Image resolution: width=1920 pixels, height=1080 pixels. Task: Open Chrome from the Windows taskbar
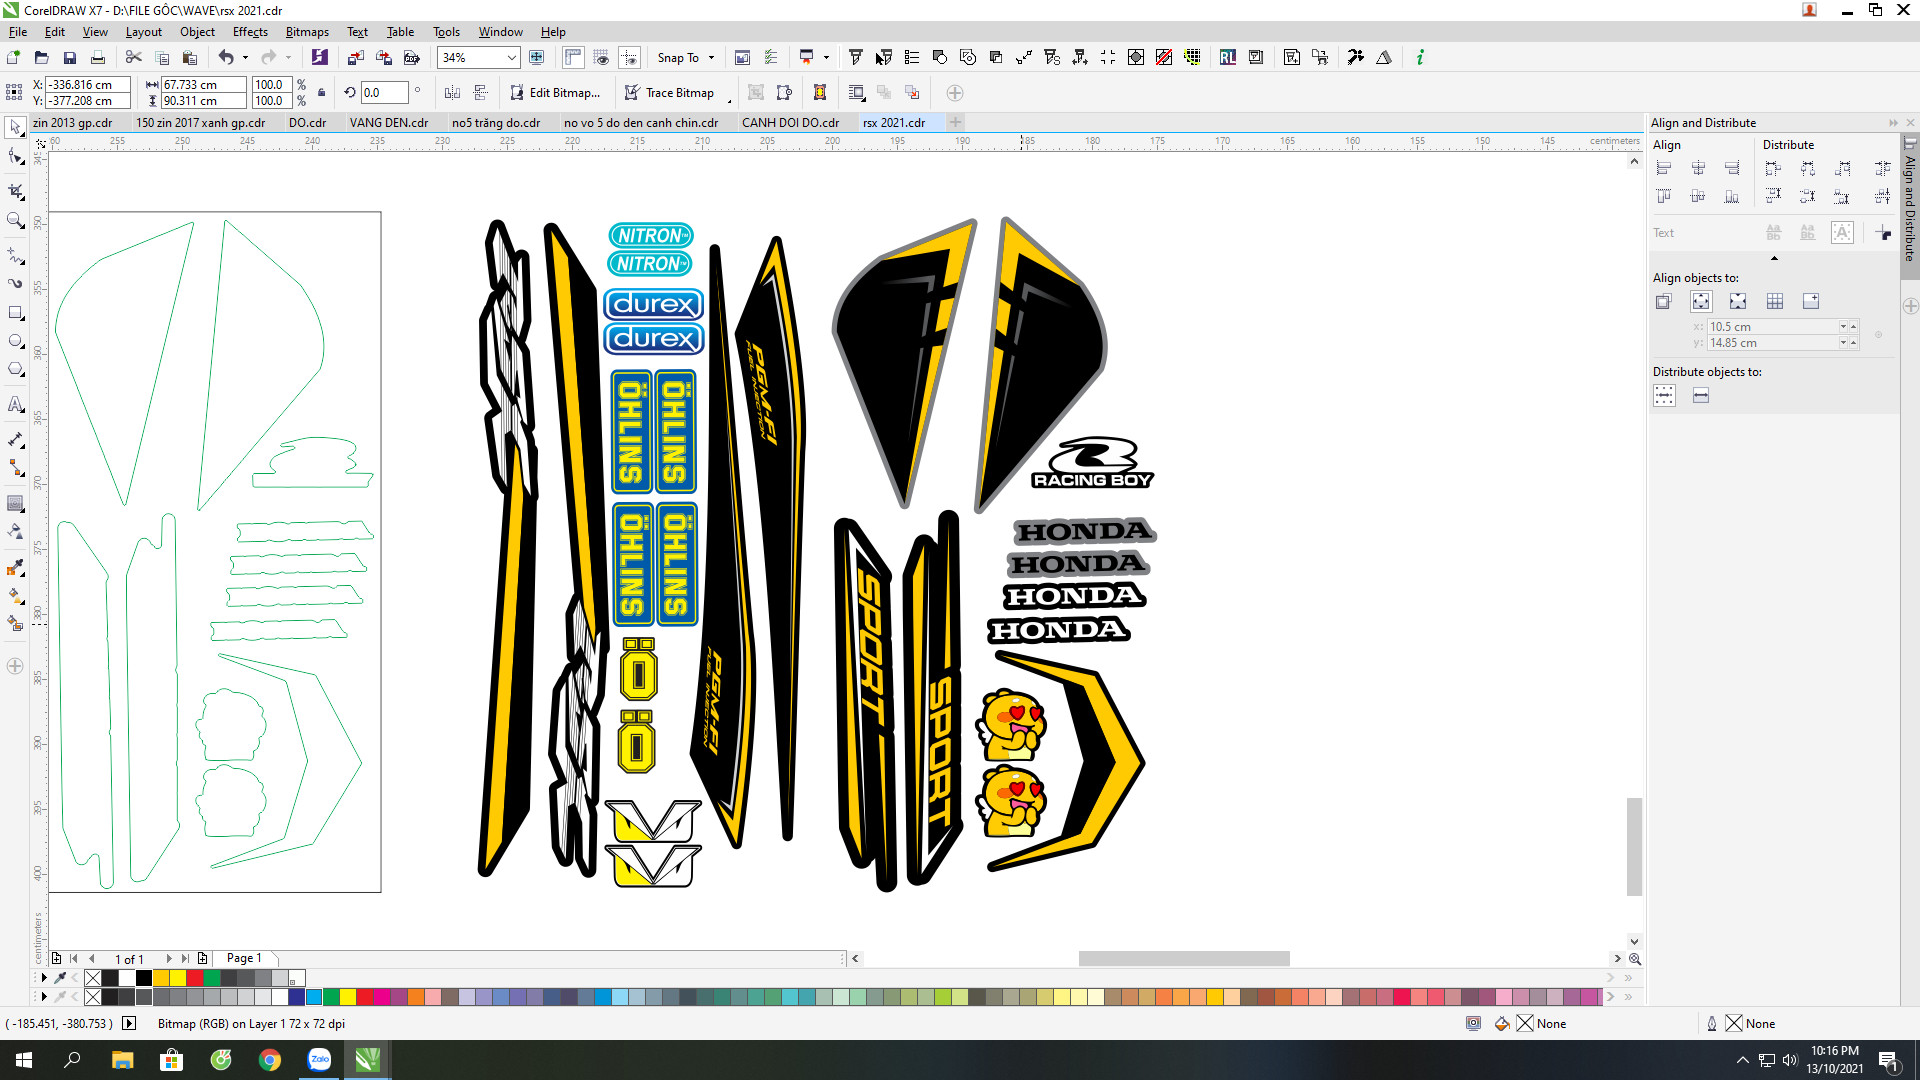click(270, 1060)
